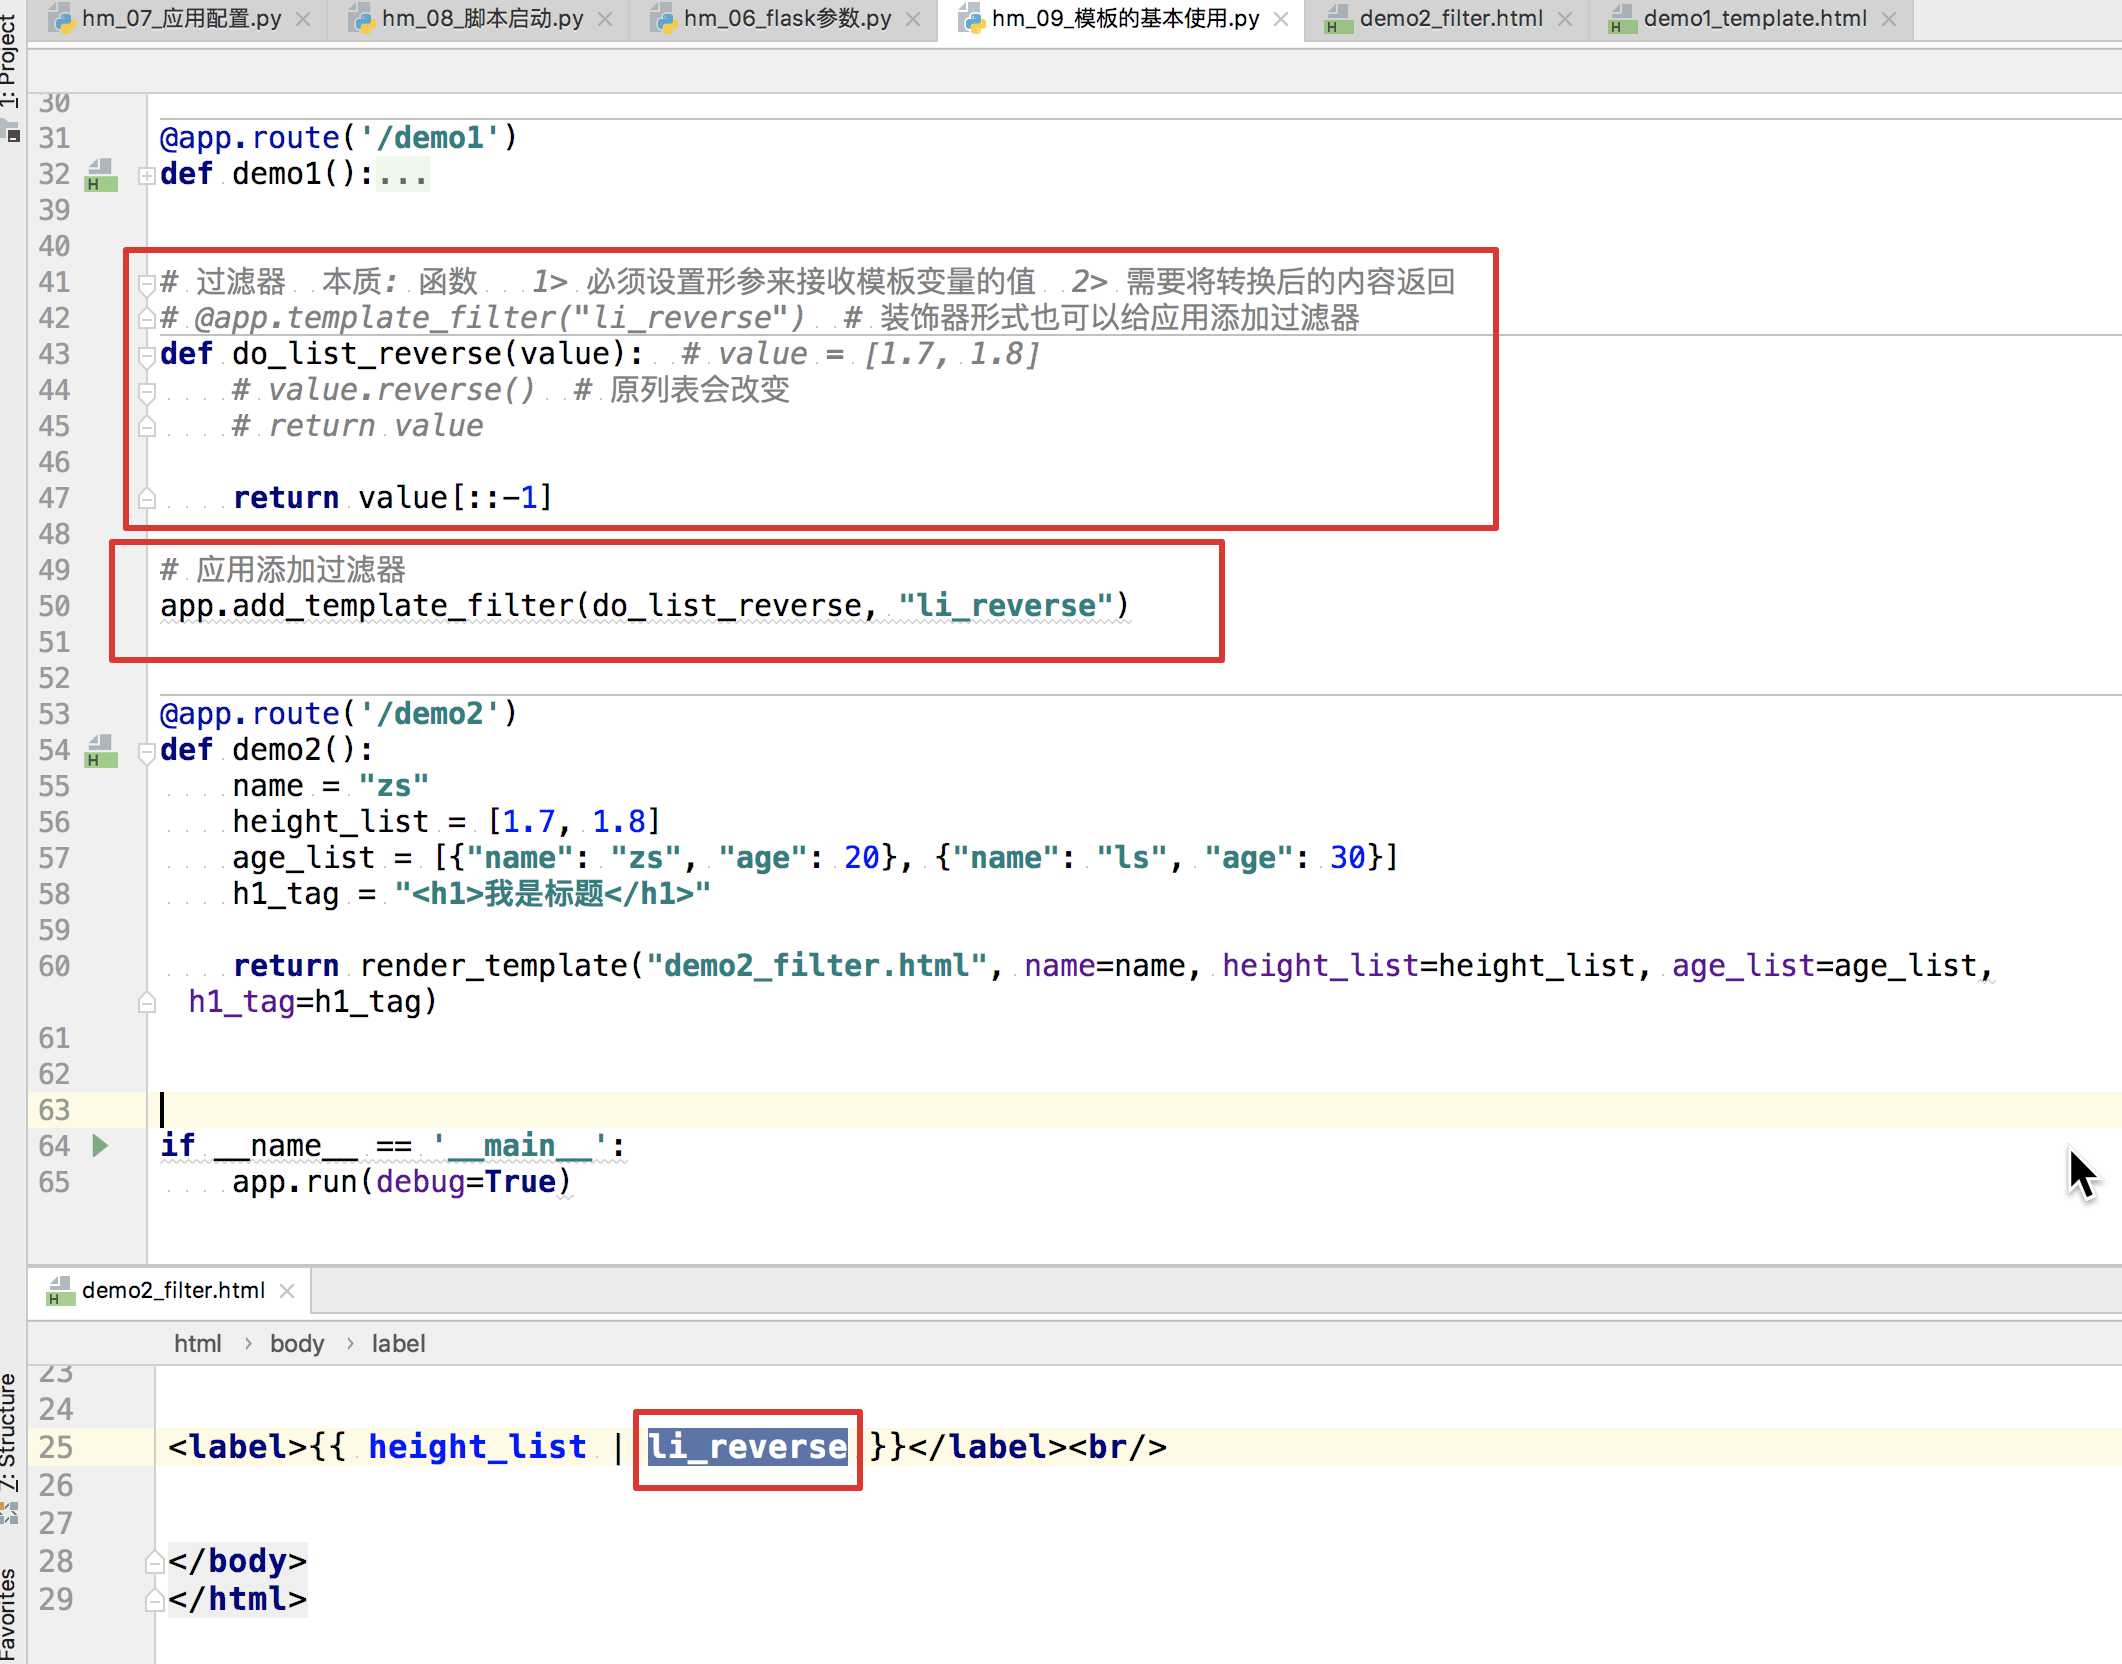This screenshot has height=1664, width=2122.
Task: Click line number 25 in lower editor gutter
Action: (x=56, y=1447)
